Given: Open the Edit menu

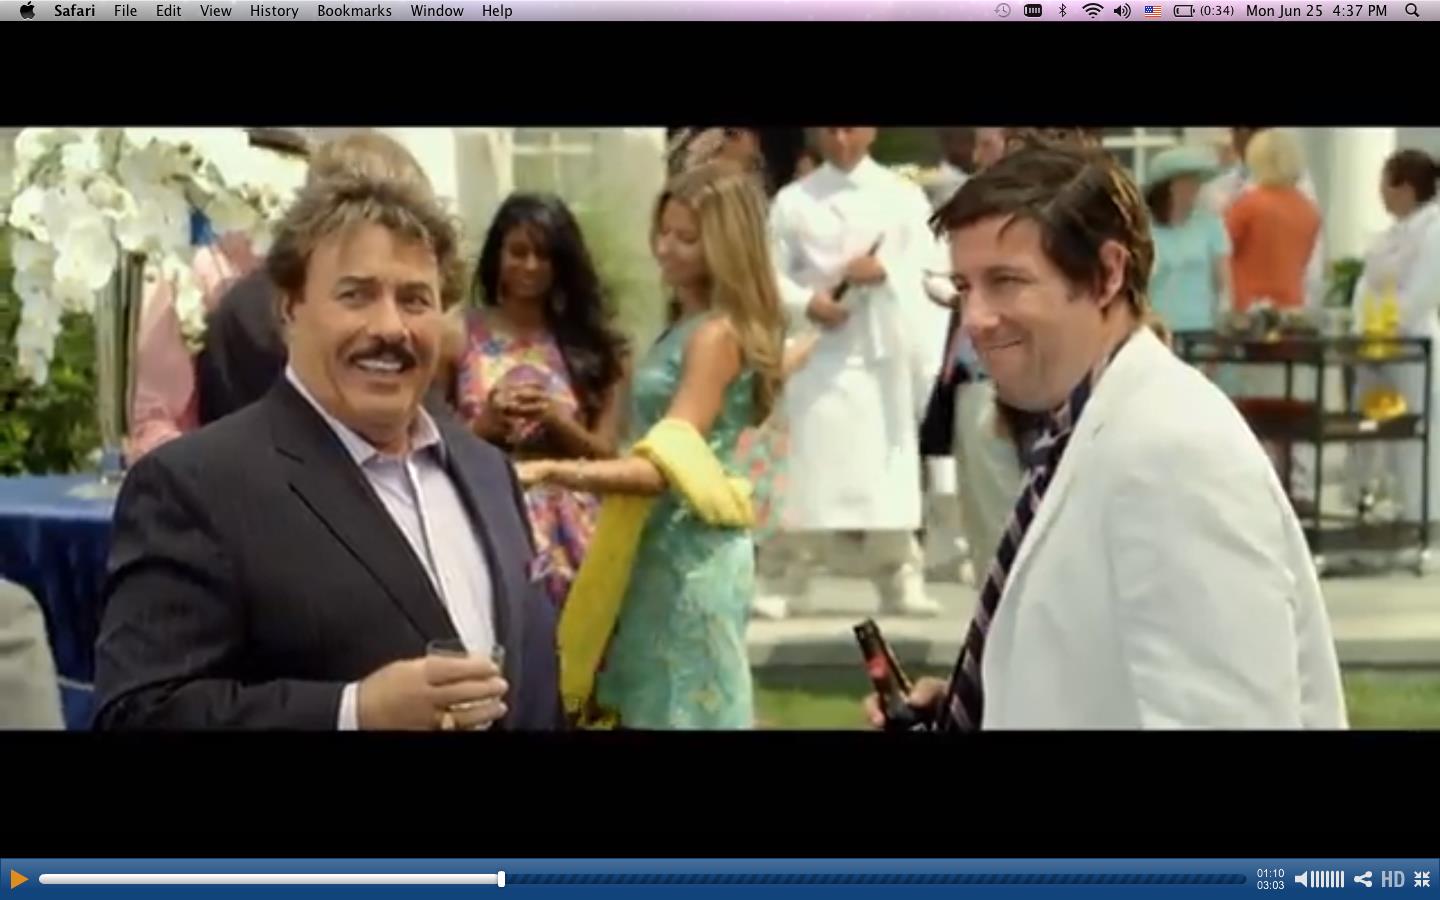Looking at the screenshot, I should coord(168,10).
